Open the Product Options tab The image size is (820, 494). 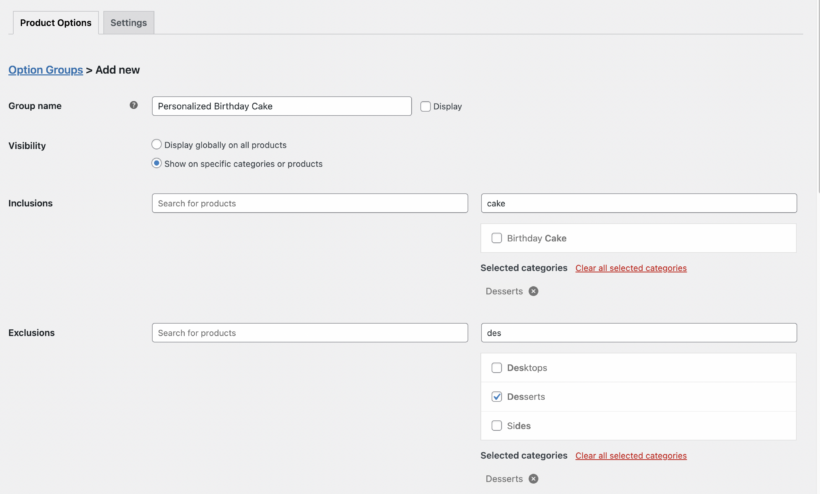click(x=56, y=23)
